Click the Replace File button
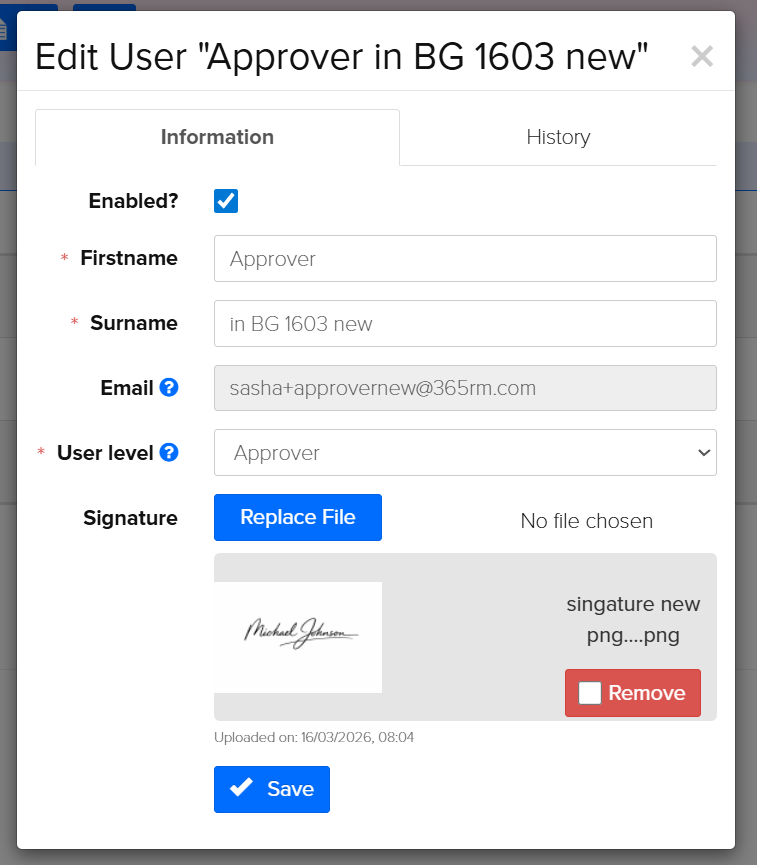The image size is (757, 865). coord(297,517)
